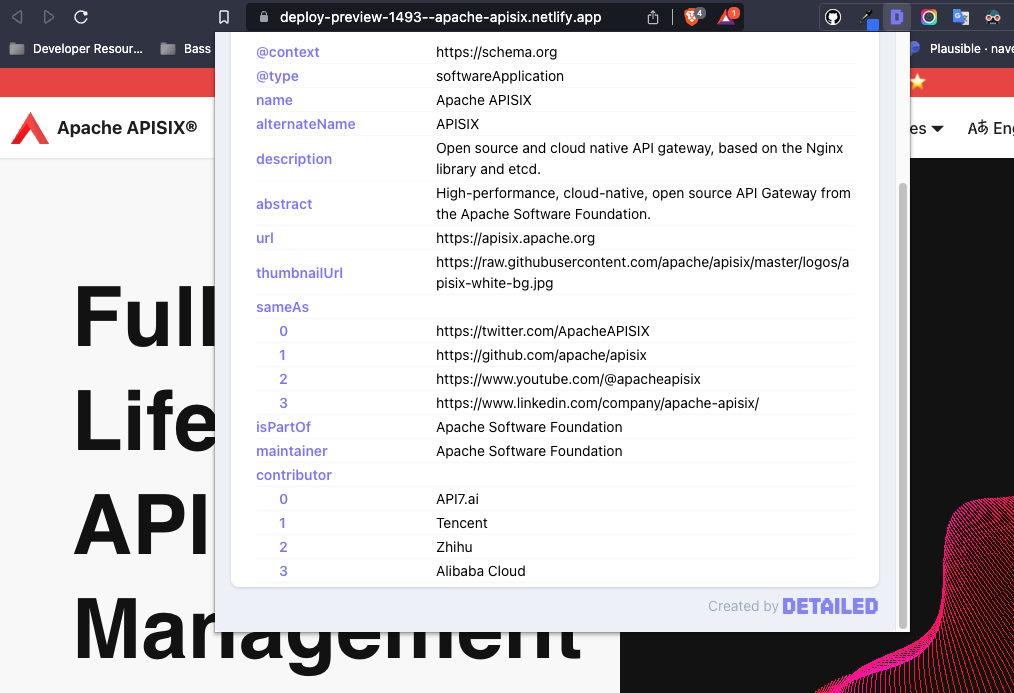The width and height of the screenshot is (1014, 693).
Task: Click the bookmark flag icon near address bar
Action: coord(224,17)
